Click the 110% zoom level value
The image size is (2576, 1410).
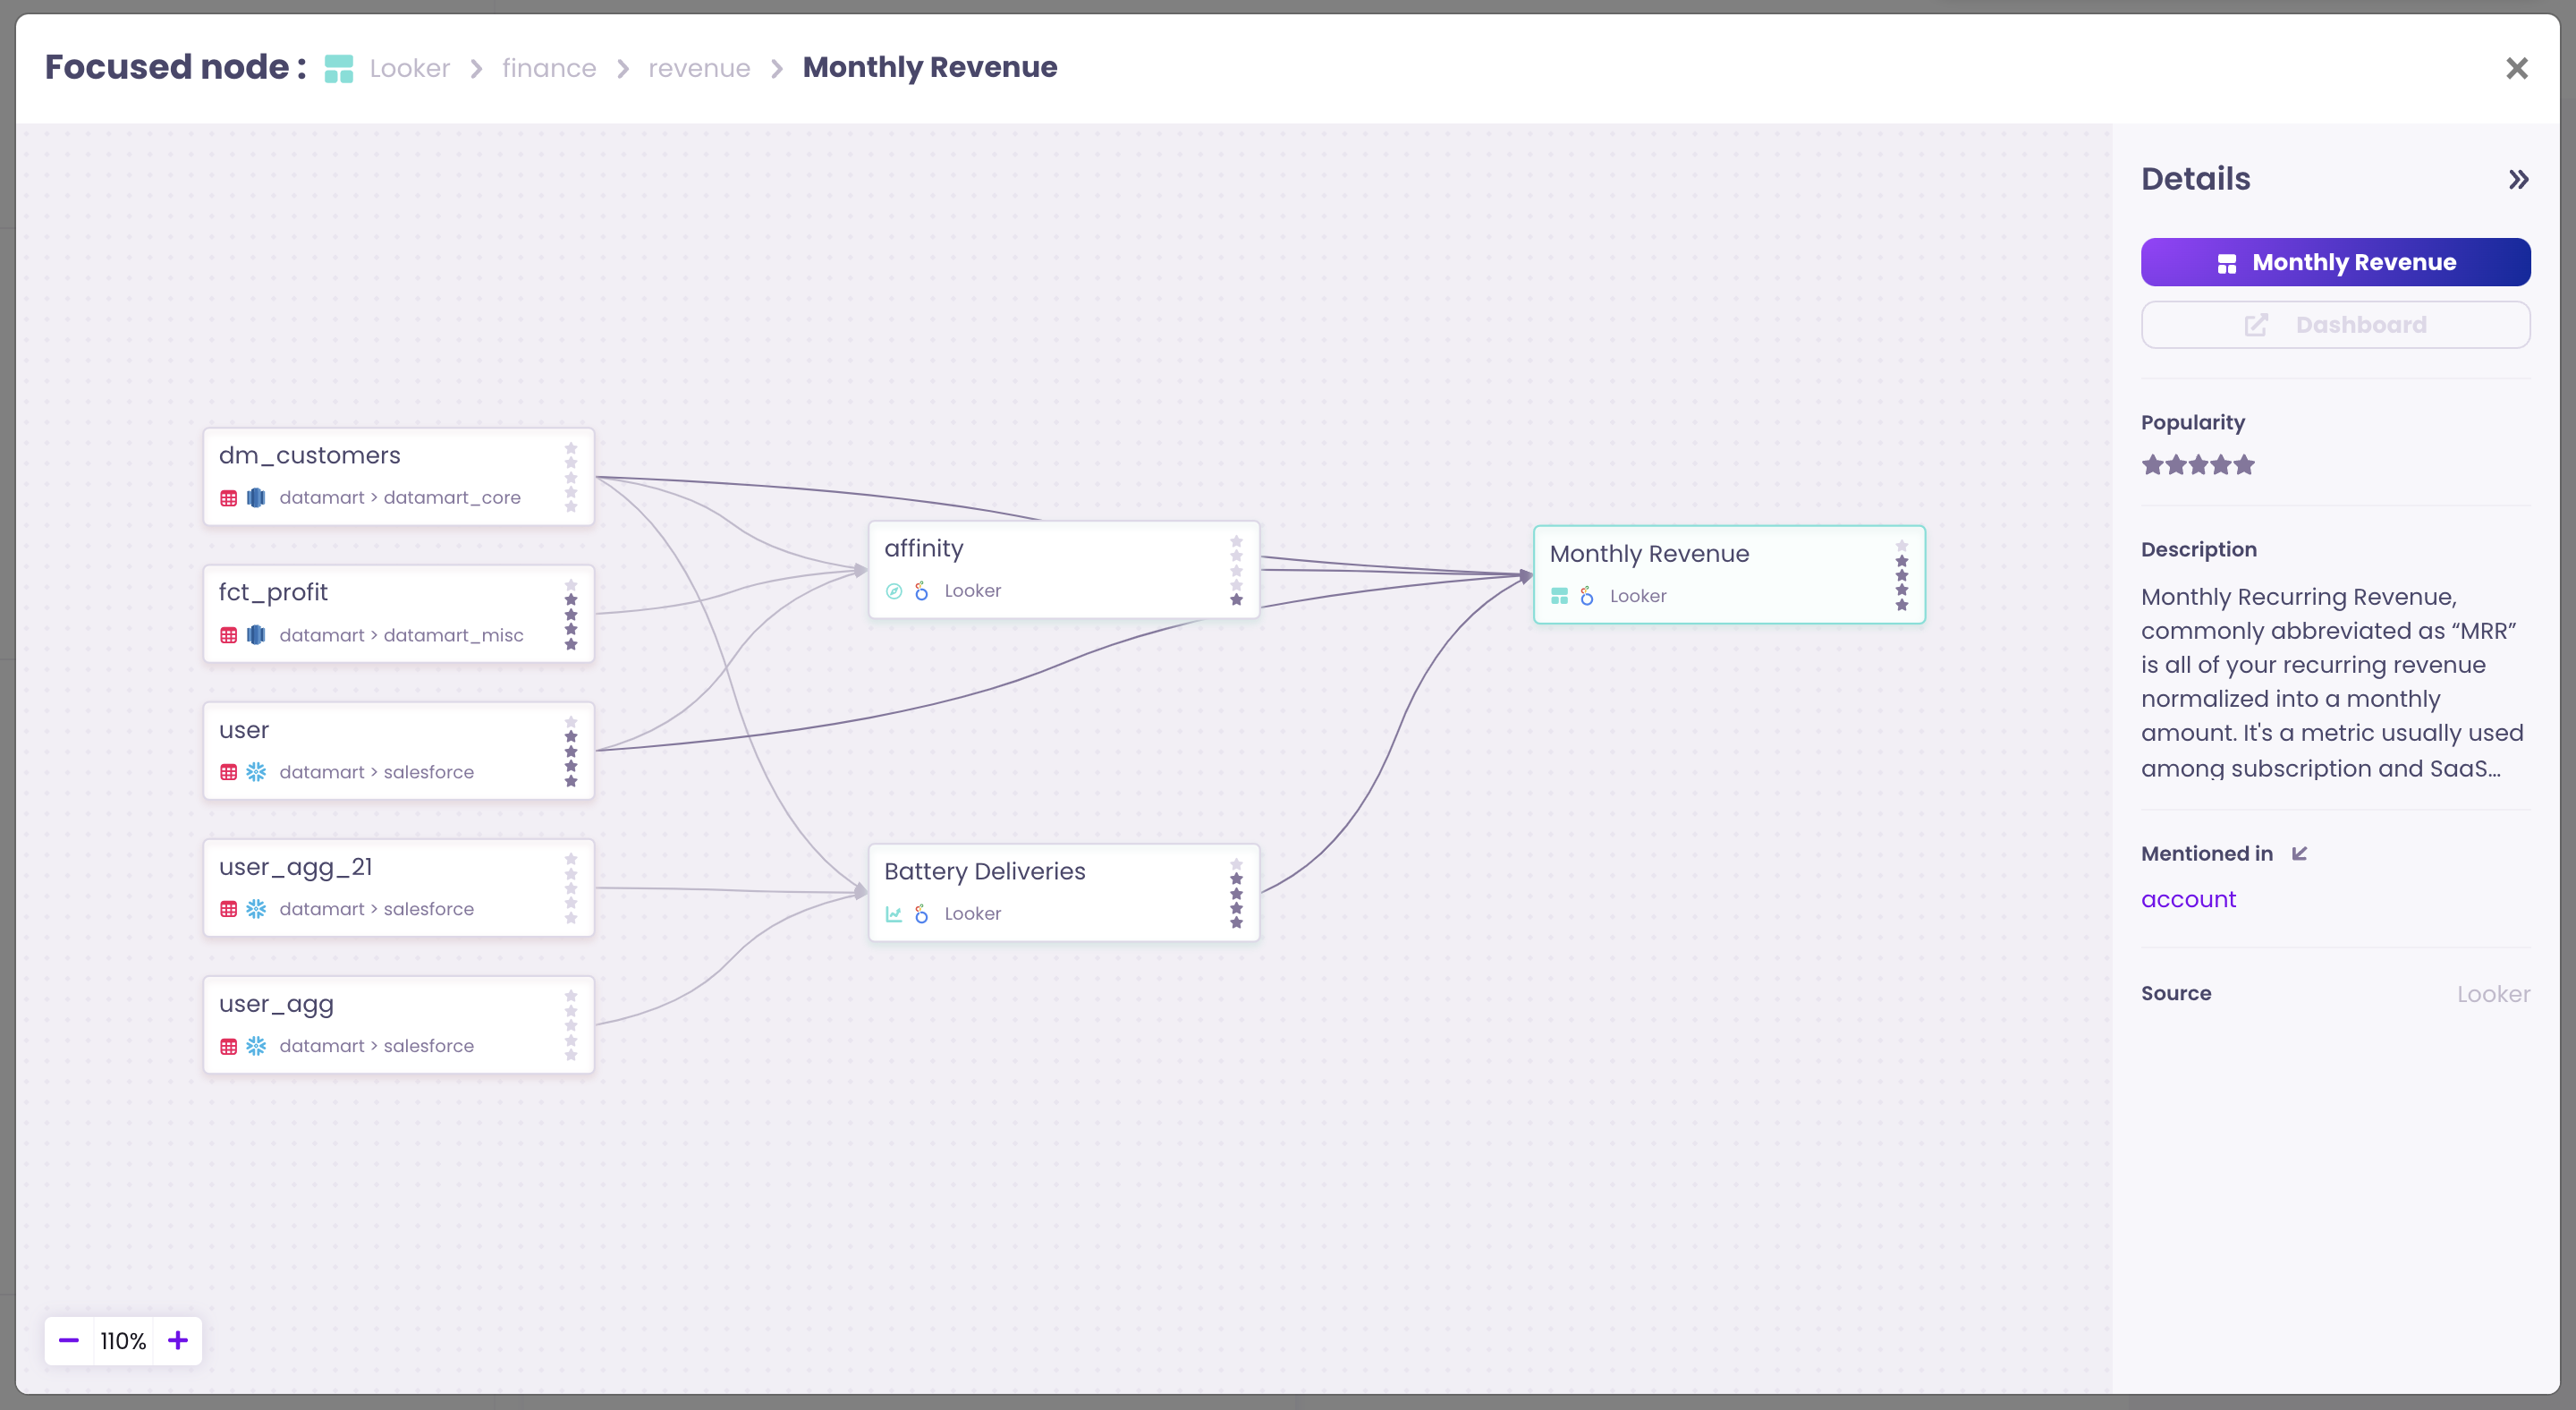(x=123, y=1340)
